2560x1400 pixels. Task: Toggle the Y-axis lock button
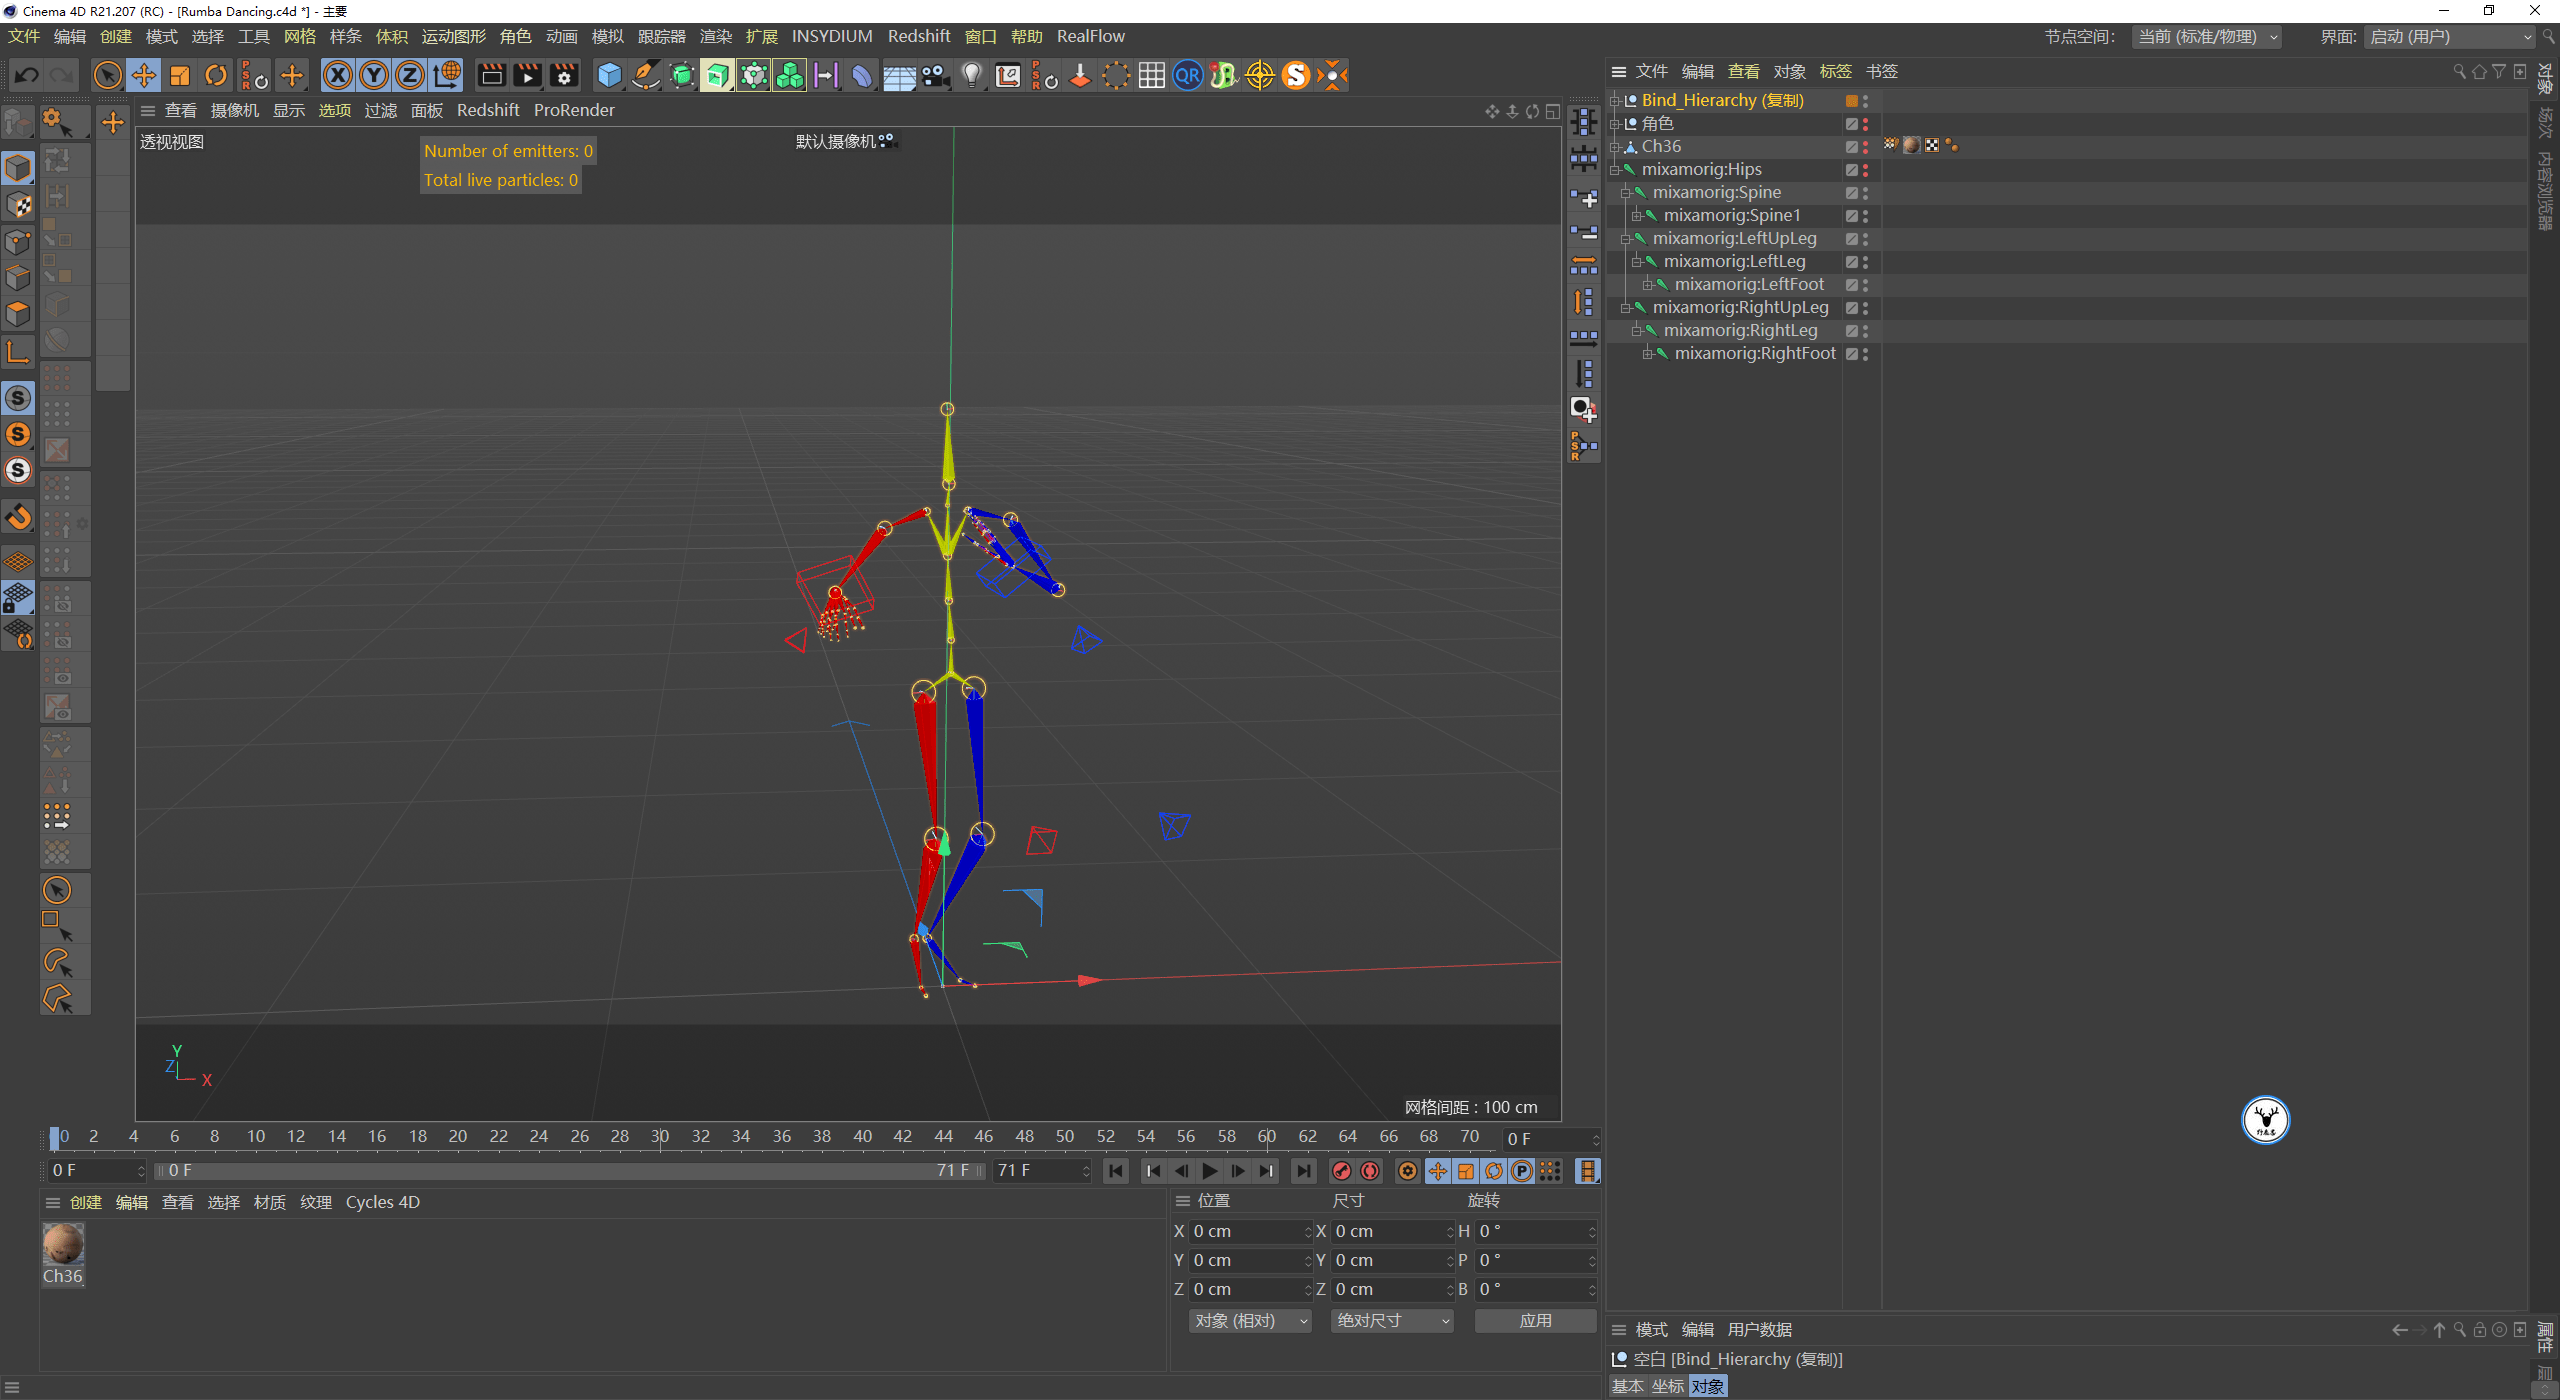[x=373, y=75]
